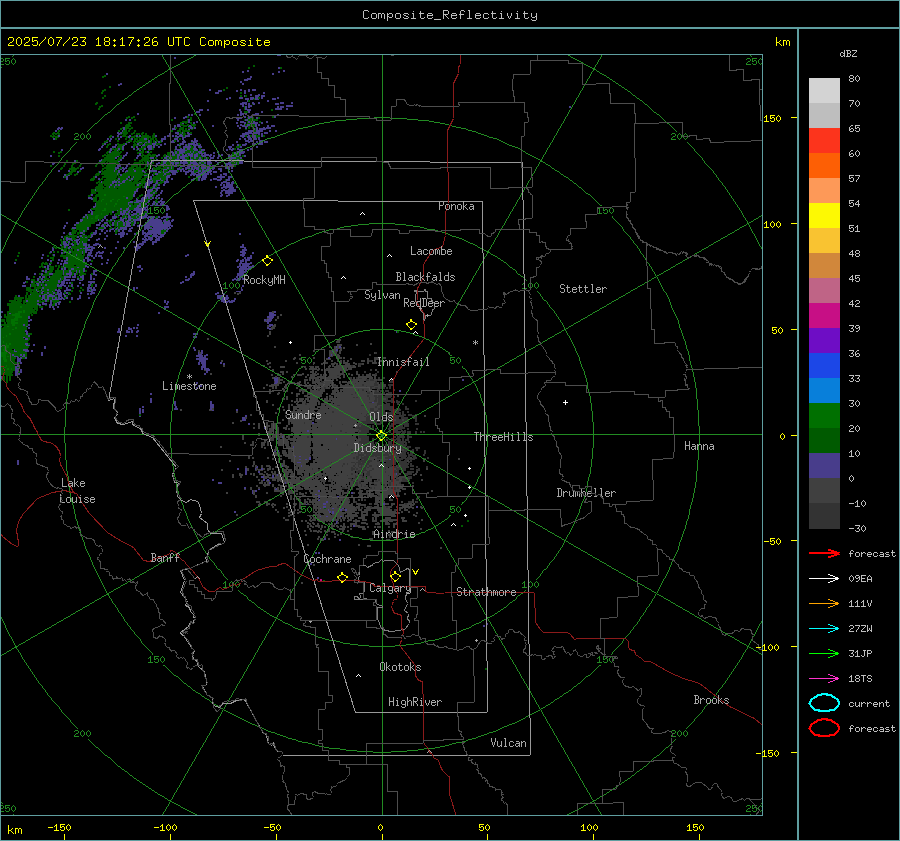Click the Brooks label
The height and width of the screenshot is (841, 900).
(x=711, y=700)
